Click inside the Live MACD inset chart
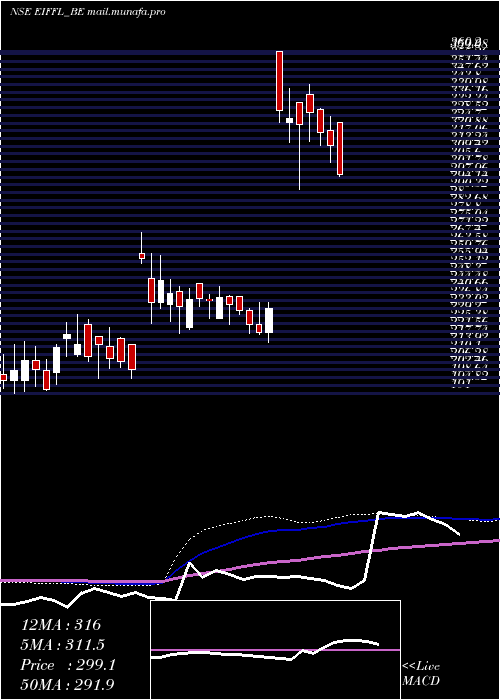 (275, 650)
